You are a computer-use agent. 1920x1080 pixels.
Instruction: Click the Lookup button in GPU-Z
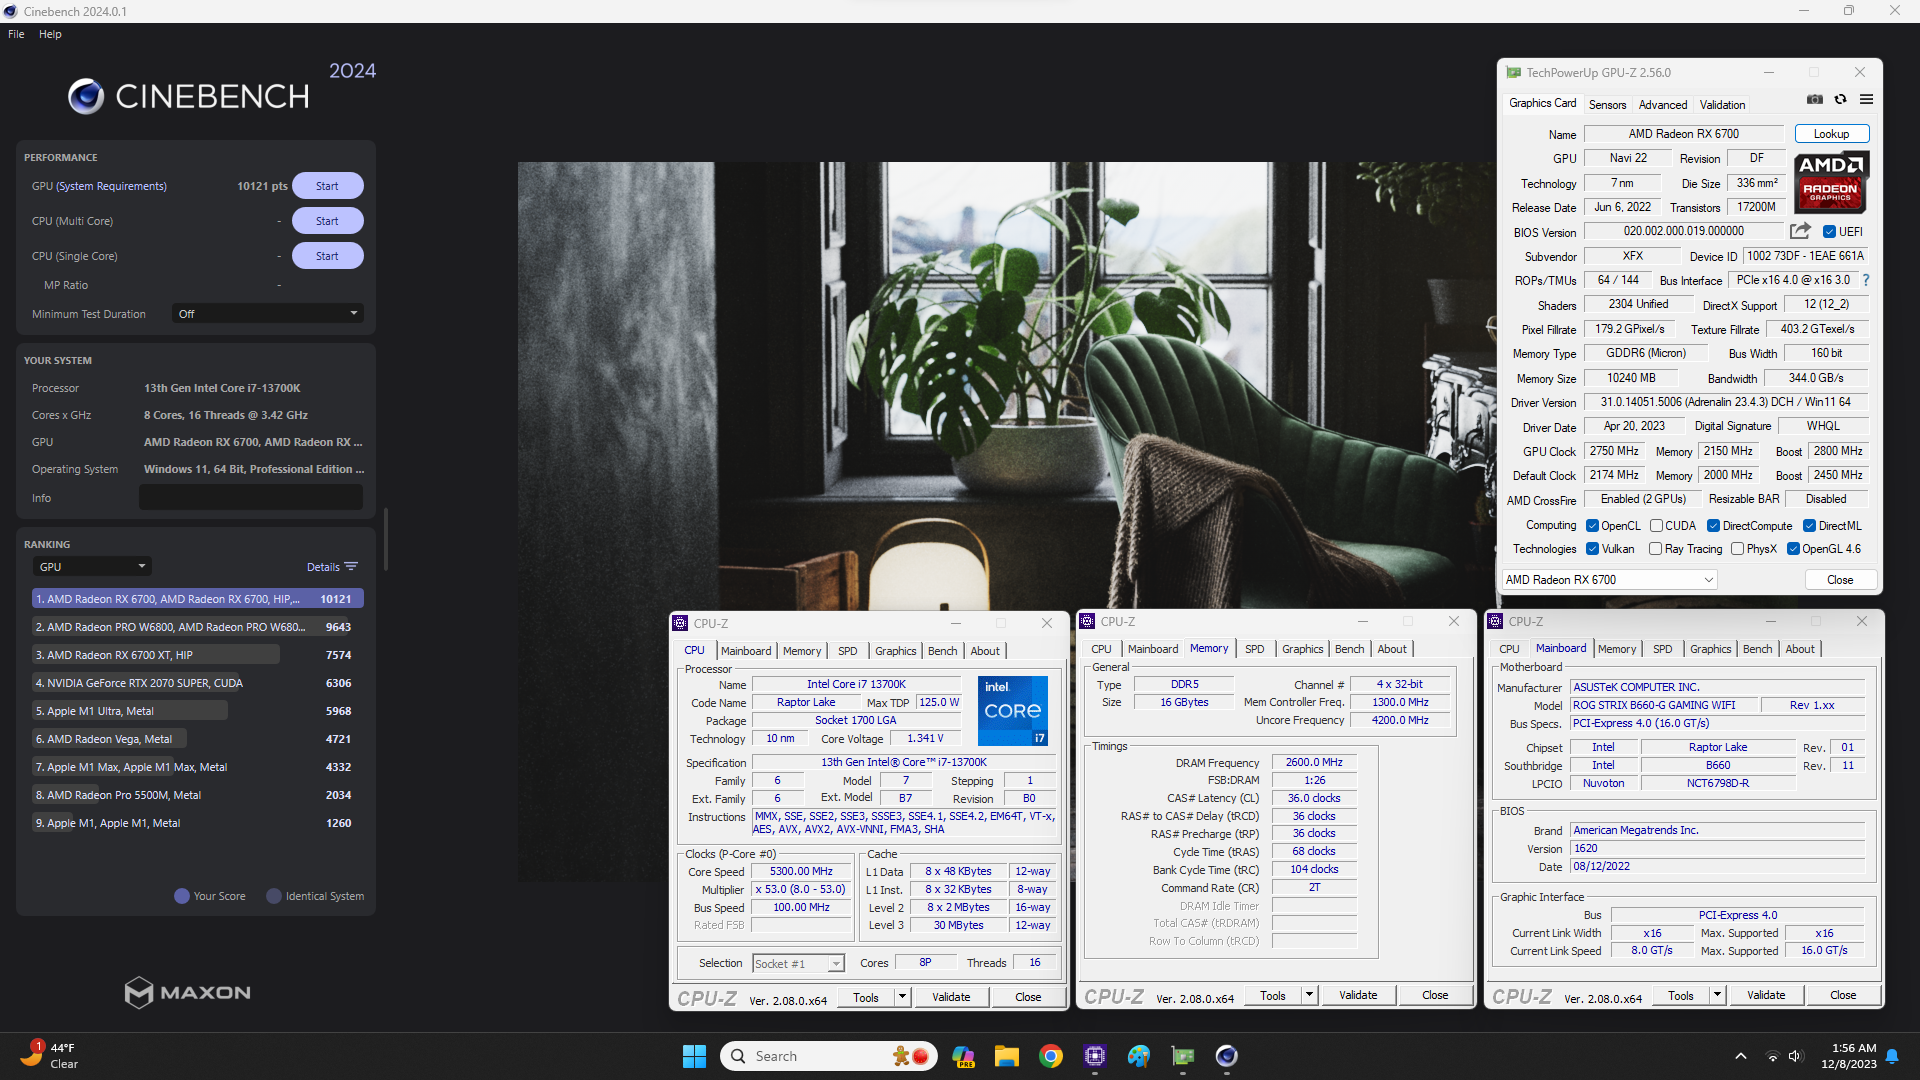(1831, 134)
